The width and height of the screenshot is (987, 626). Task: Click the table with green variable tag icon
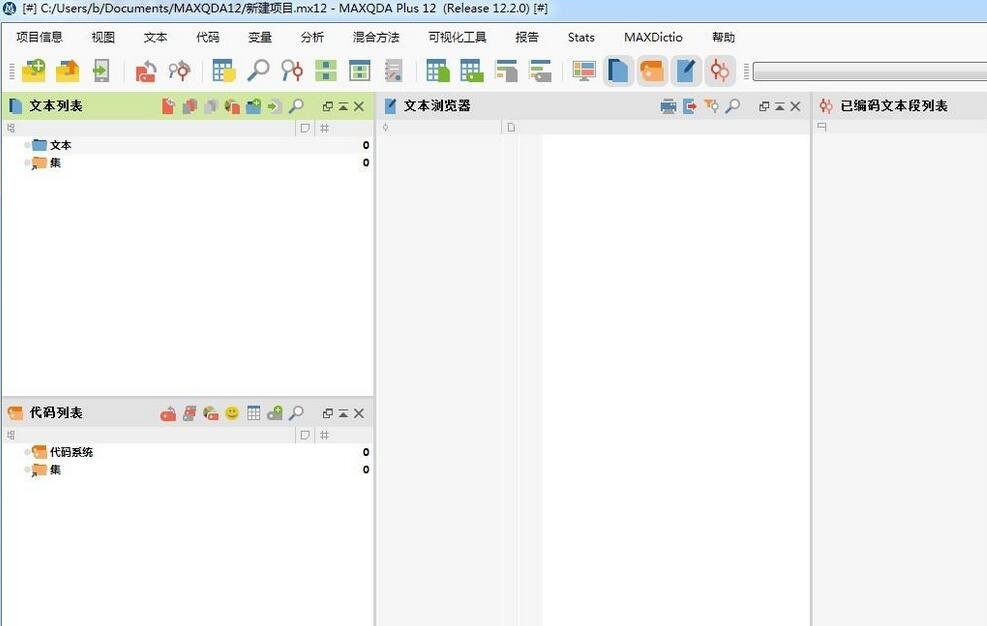[471, 71]
